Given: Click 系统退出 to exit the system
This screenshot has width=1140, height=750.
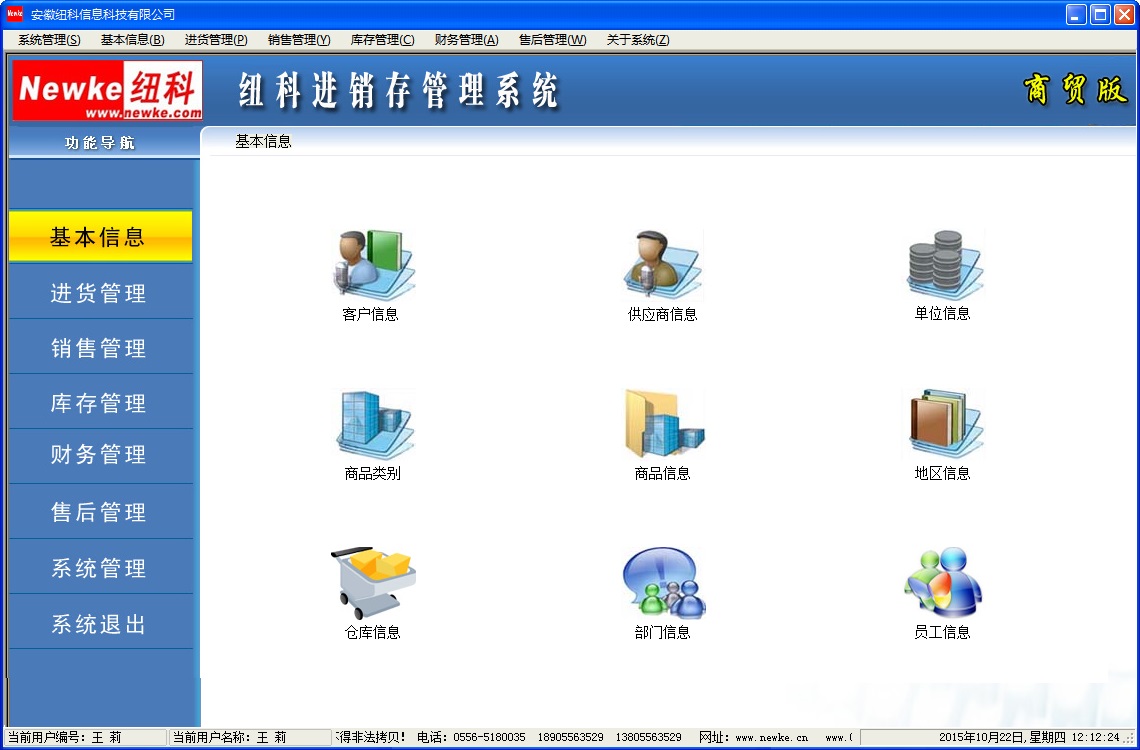Looking at the screenshot, I should point(99,624).
